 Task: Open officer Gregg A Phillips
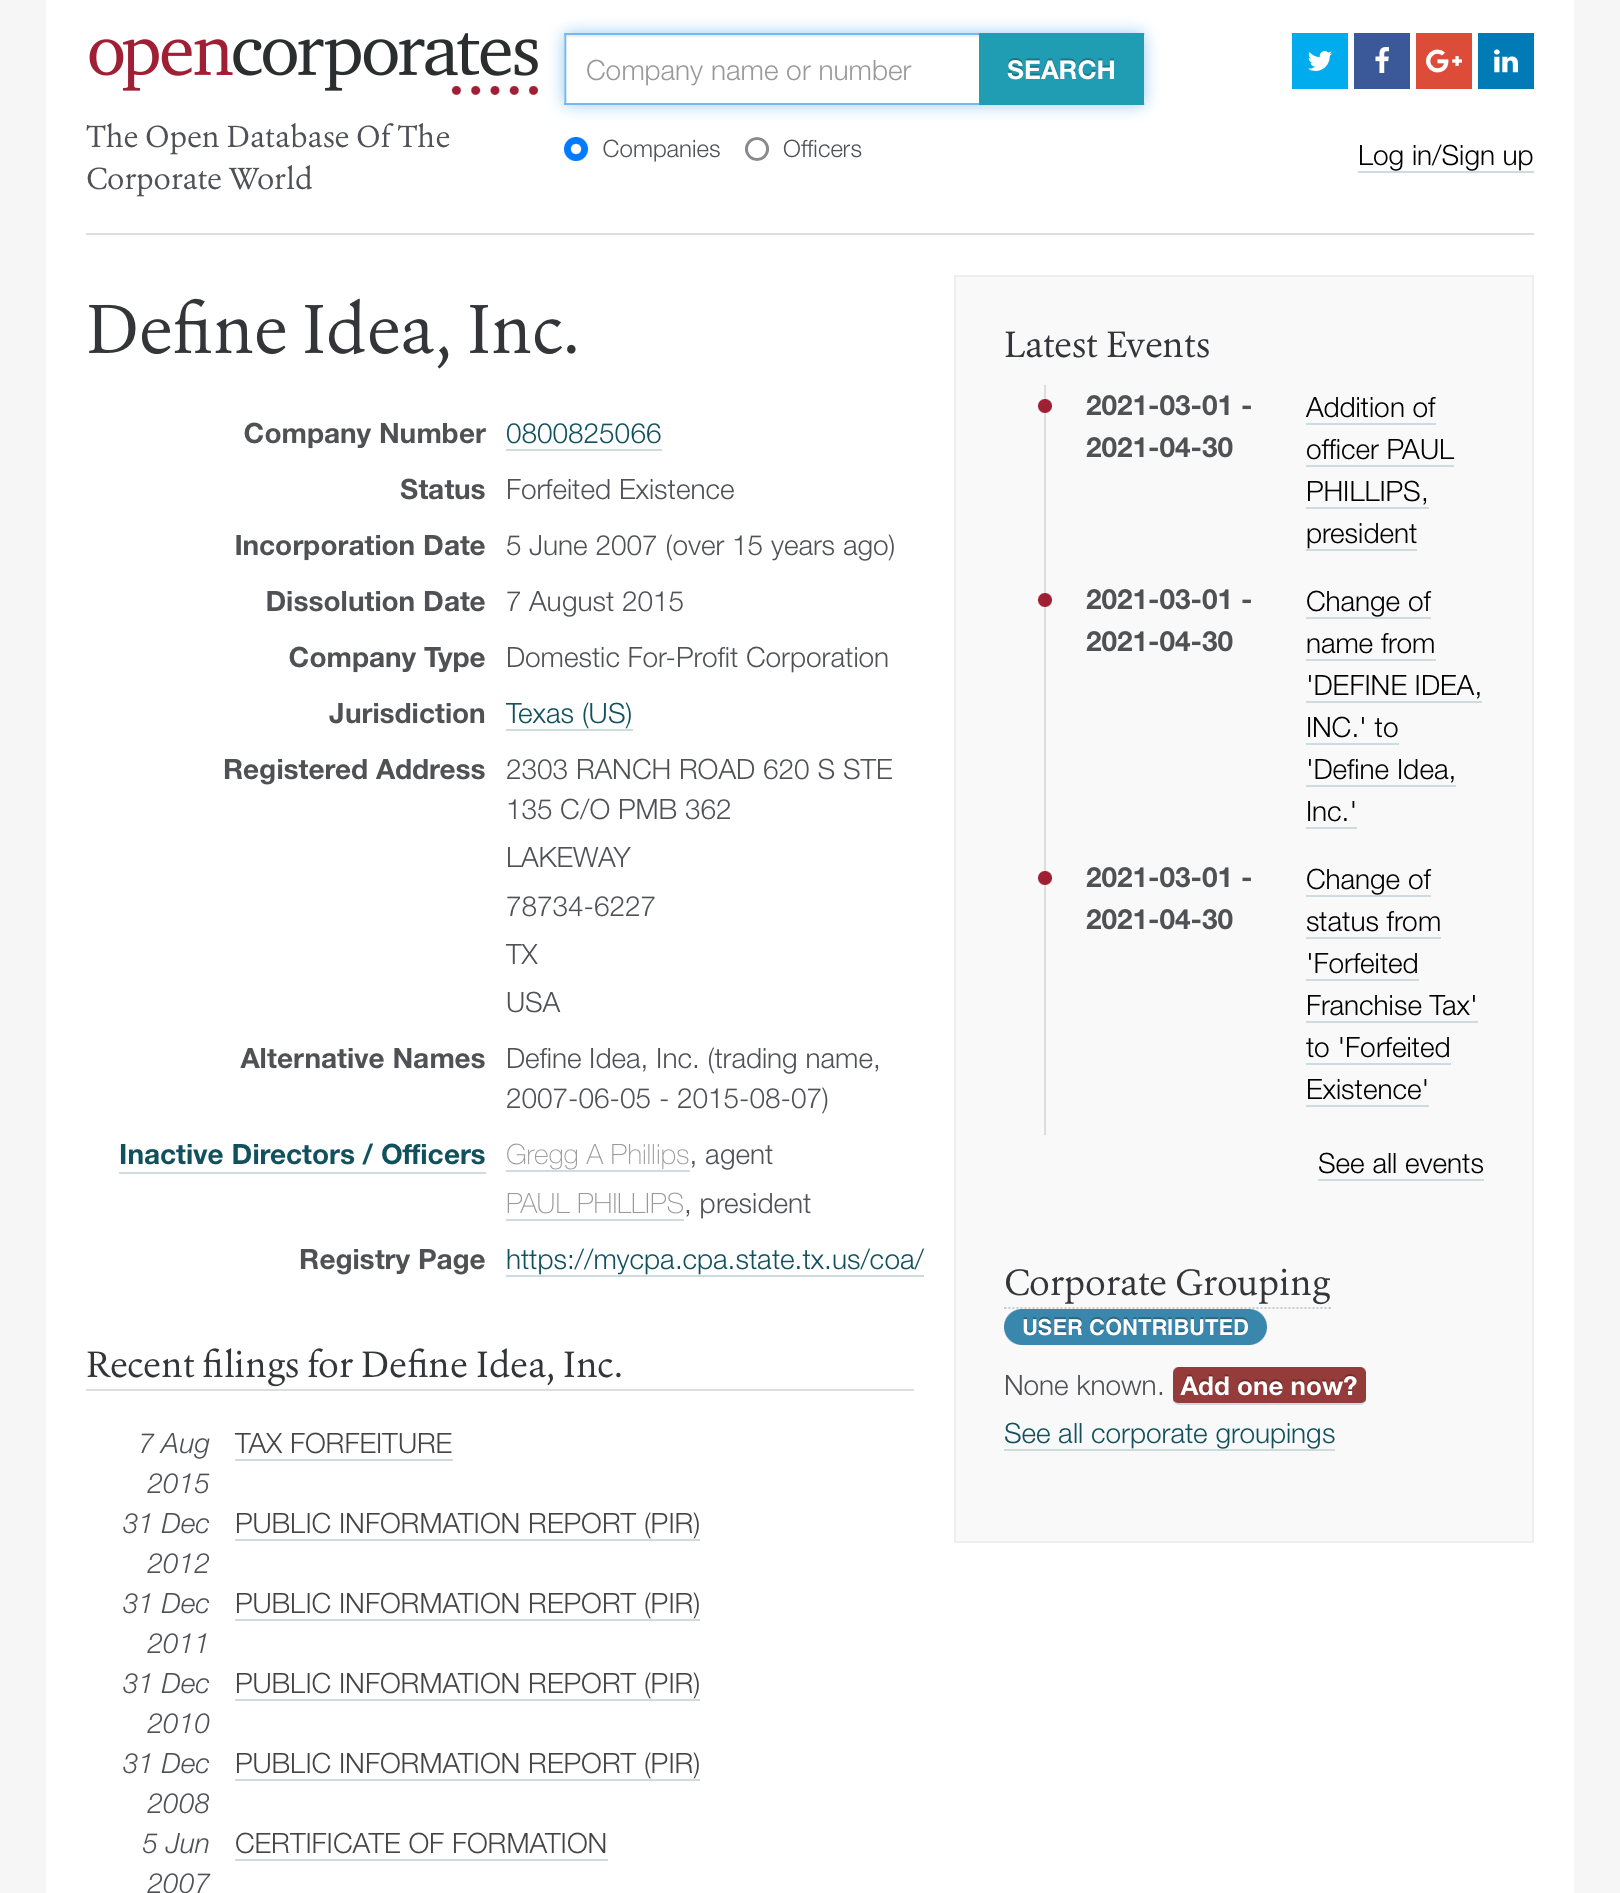point(598,1155)
